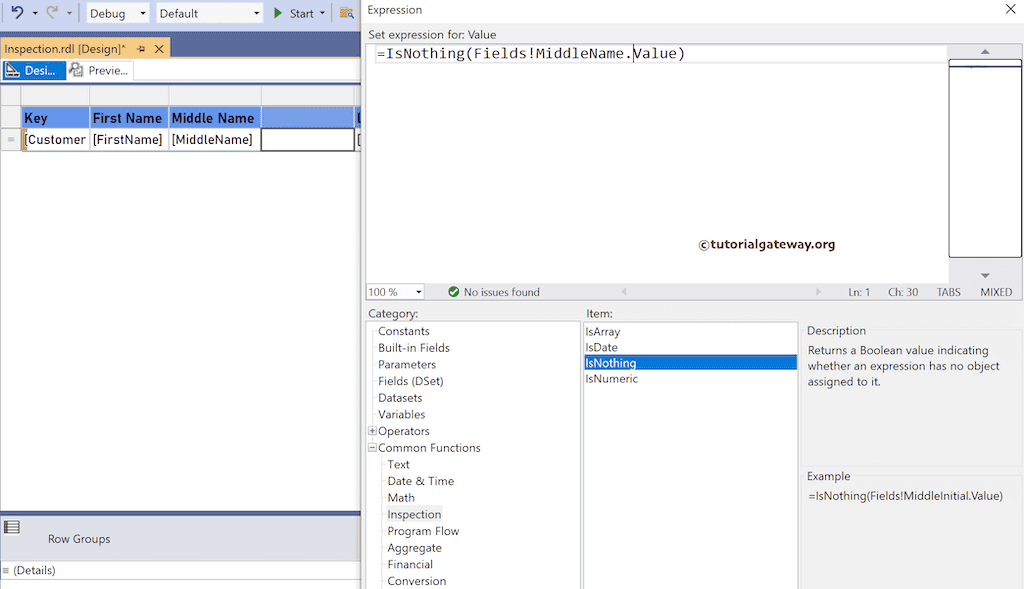The width and height of the screenshot is (1024, 589).
Task: Switch to the Design tab
Action: coord(34,70)
